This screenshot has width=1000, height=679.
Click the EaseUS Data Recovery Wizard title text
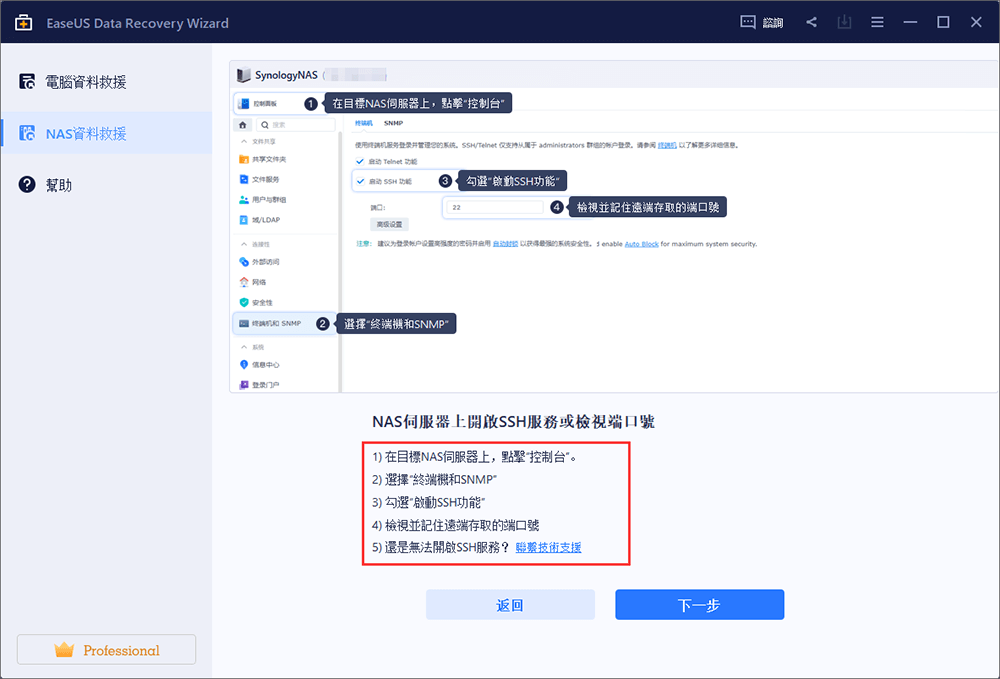click(138, 23)
